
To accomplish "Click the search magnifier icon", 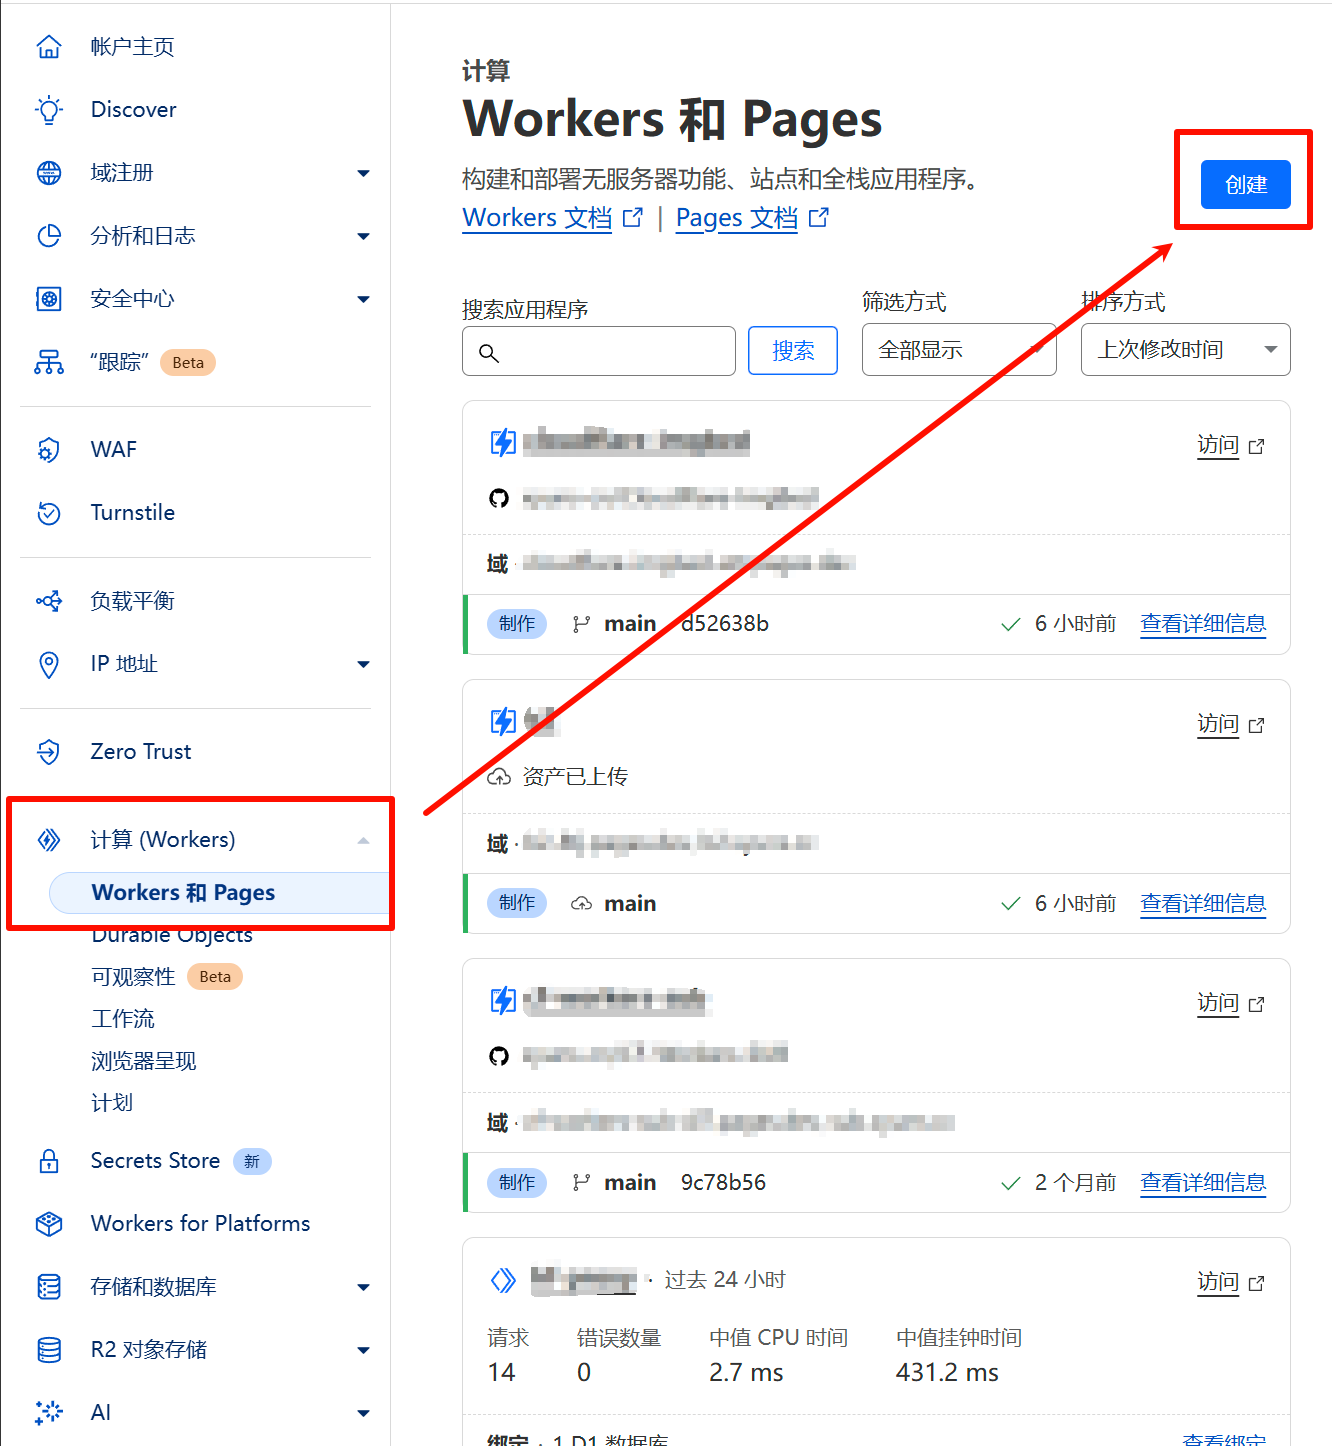I will [x=489, y=353].
